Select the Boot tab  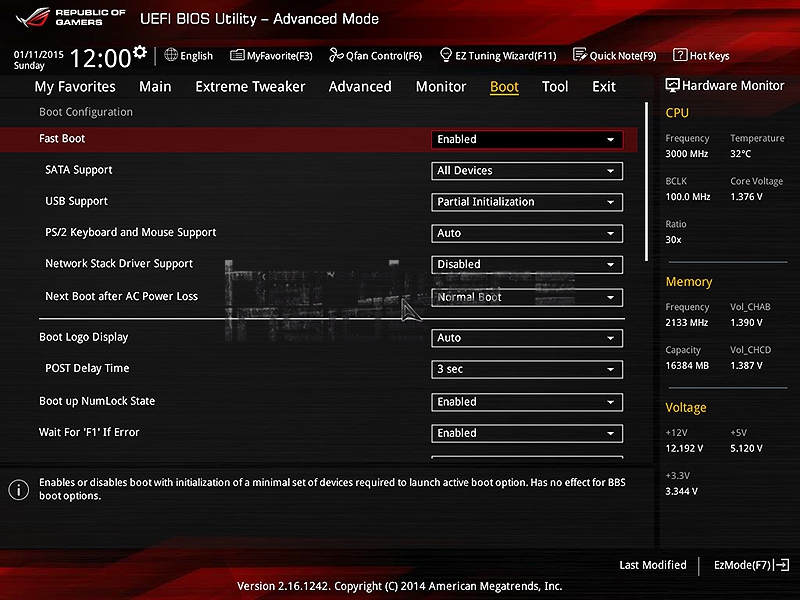(504, 87)
